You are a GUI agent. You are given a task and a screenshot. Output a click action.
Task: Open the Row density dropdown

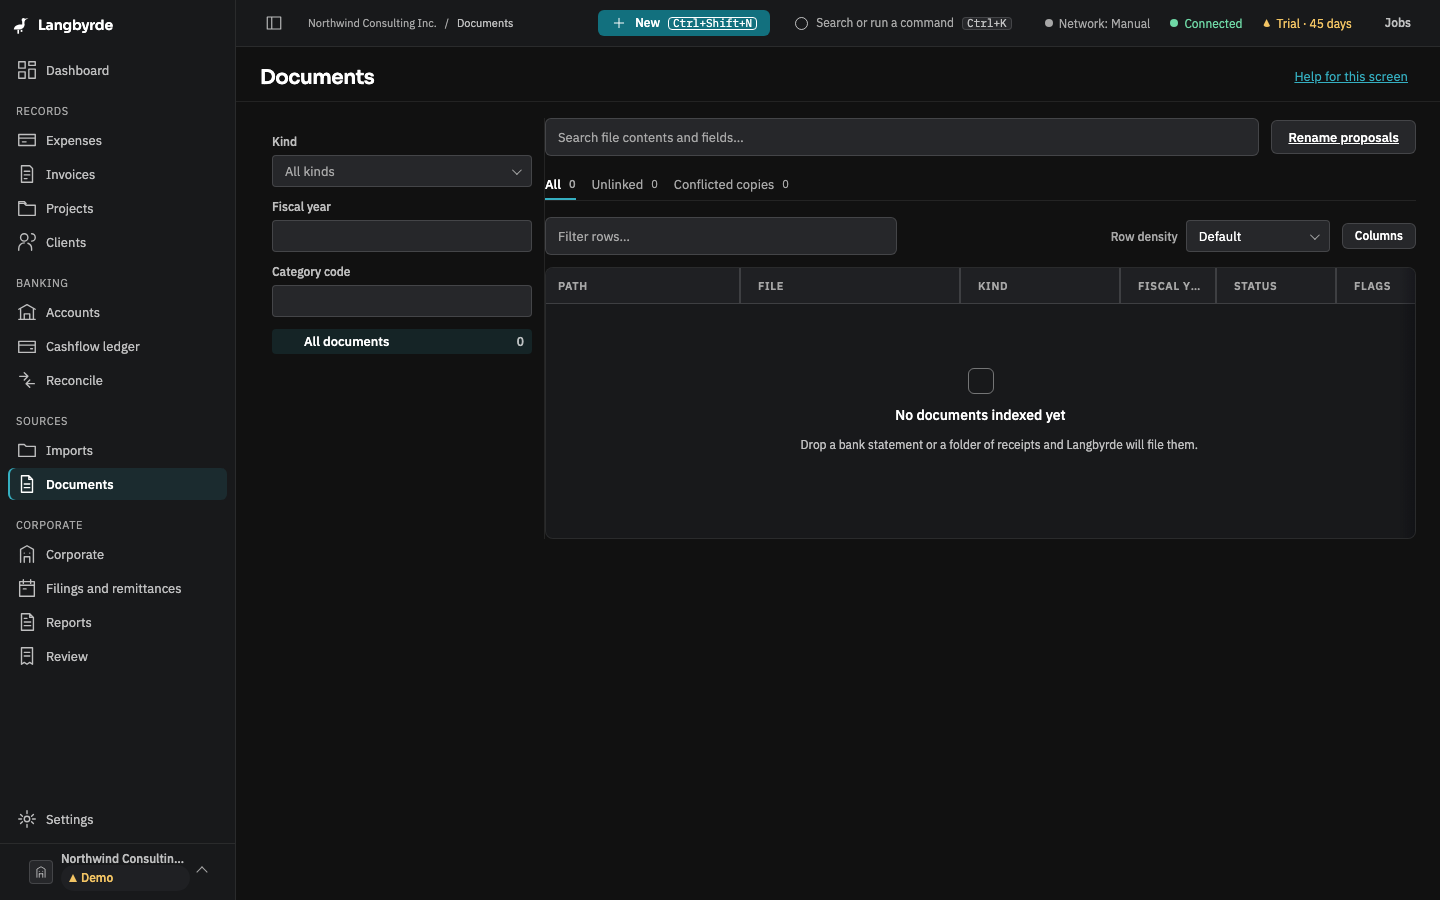point(1258,236)
